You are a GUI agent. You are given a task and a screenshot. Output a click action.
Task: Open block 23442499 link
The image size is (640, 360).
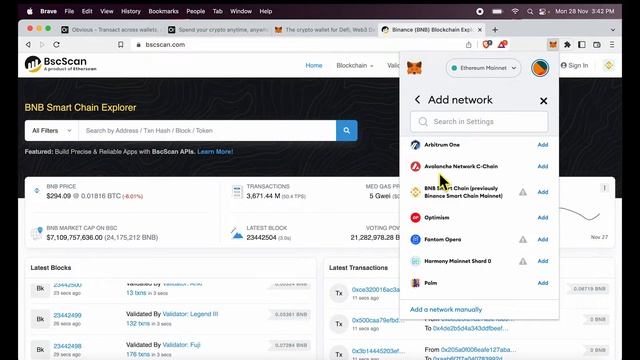pyautogui.click(x=67, y=315)
